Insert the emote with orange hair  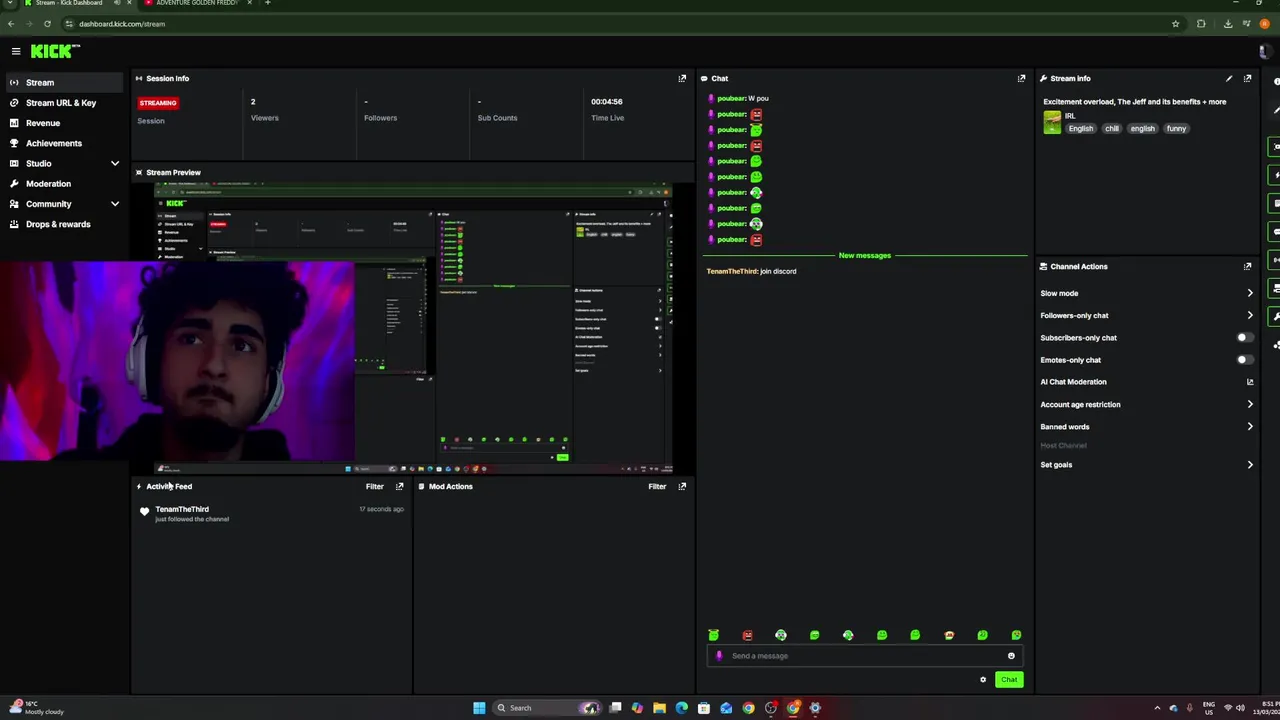[949, 635]
